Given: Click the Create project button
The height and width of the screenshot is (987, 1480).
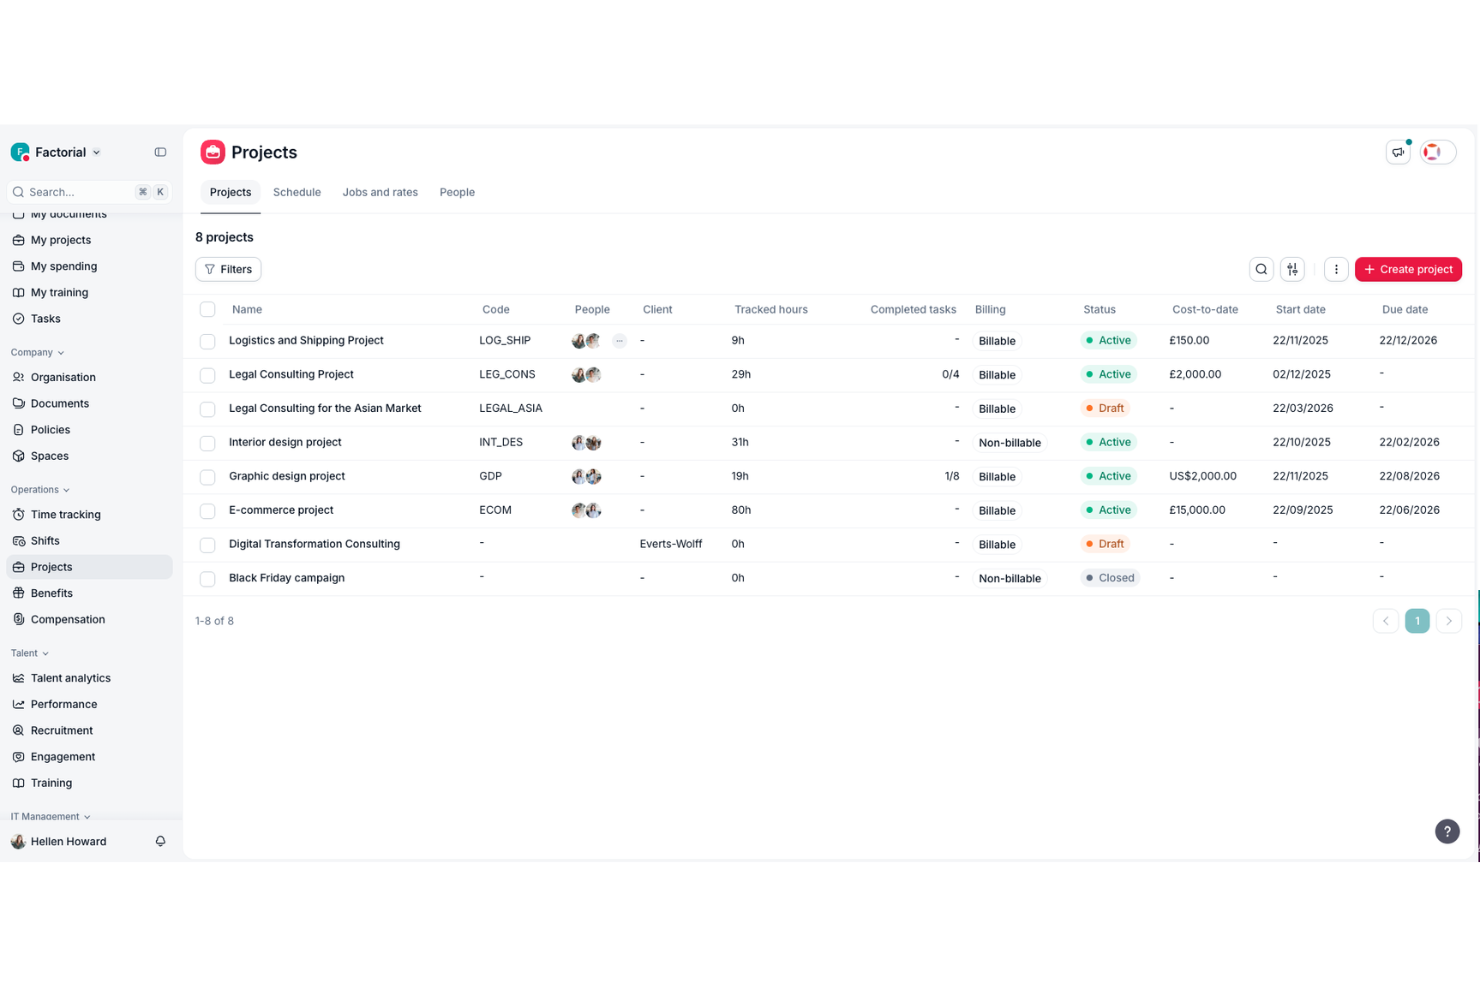Looking at the screenshot, I should (x=1408, y=269).
